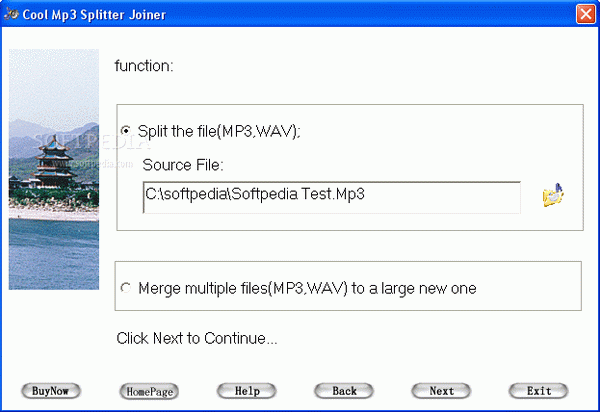Viewport: 600px width, 412px height.
Task: Click the 'Click Next to Continue...' text
Action: (x=197, y=338)
